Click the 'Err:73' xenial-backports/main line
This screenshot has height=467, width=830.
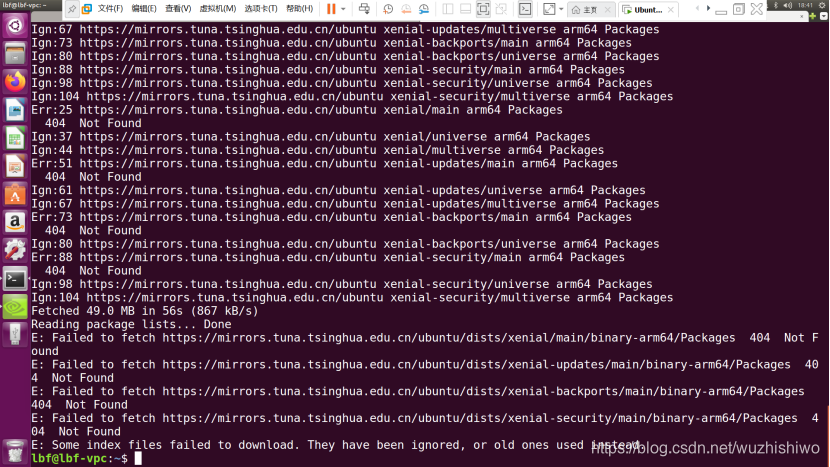[x=331, y=217]
